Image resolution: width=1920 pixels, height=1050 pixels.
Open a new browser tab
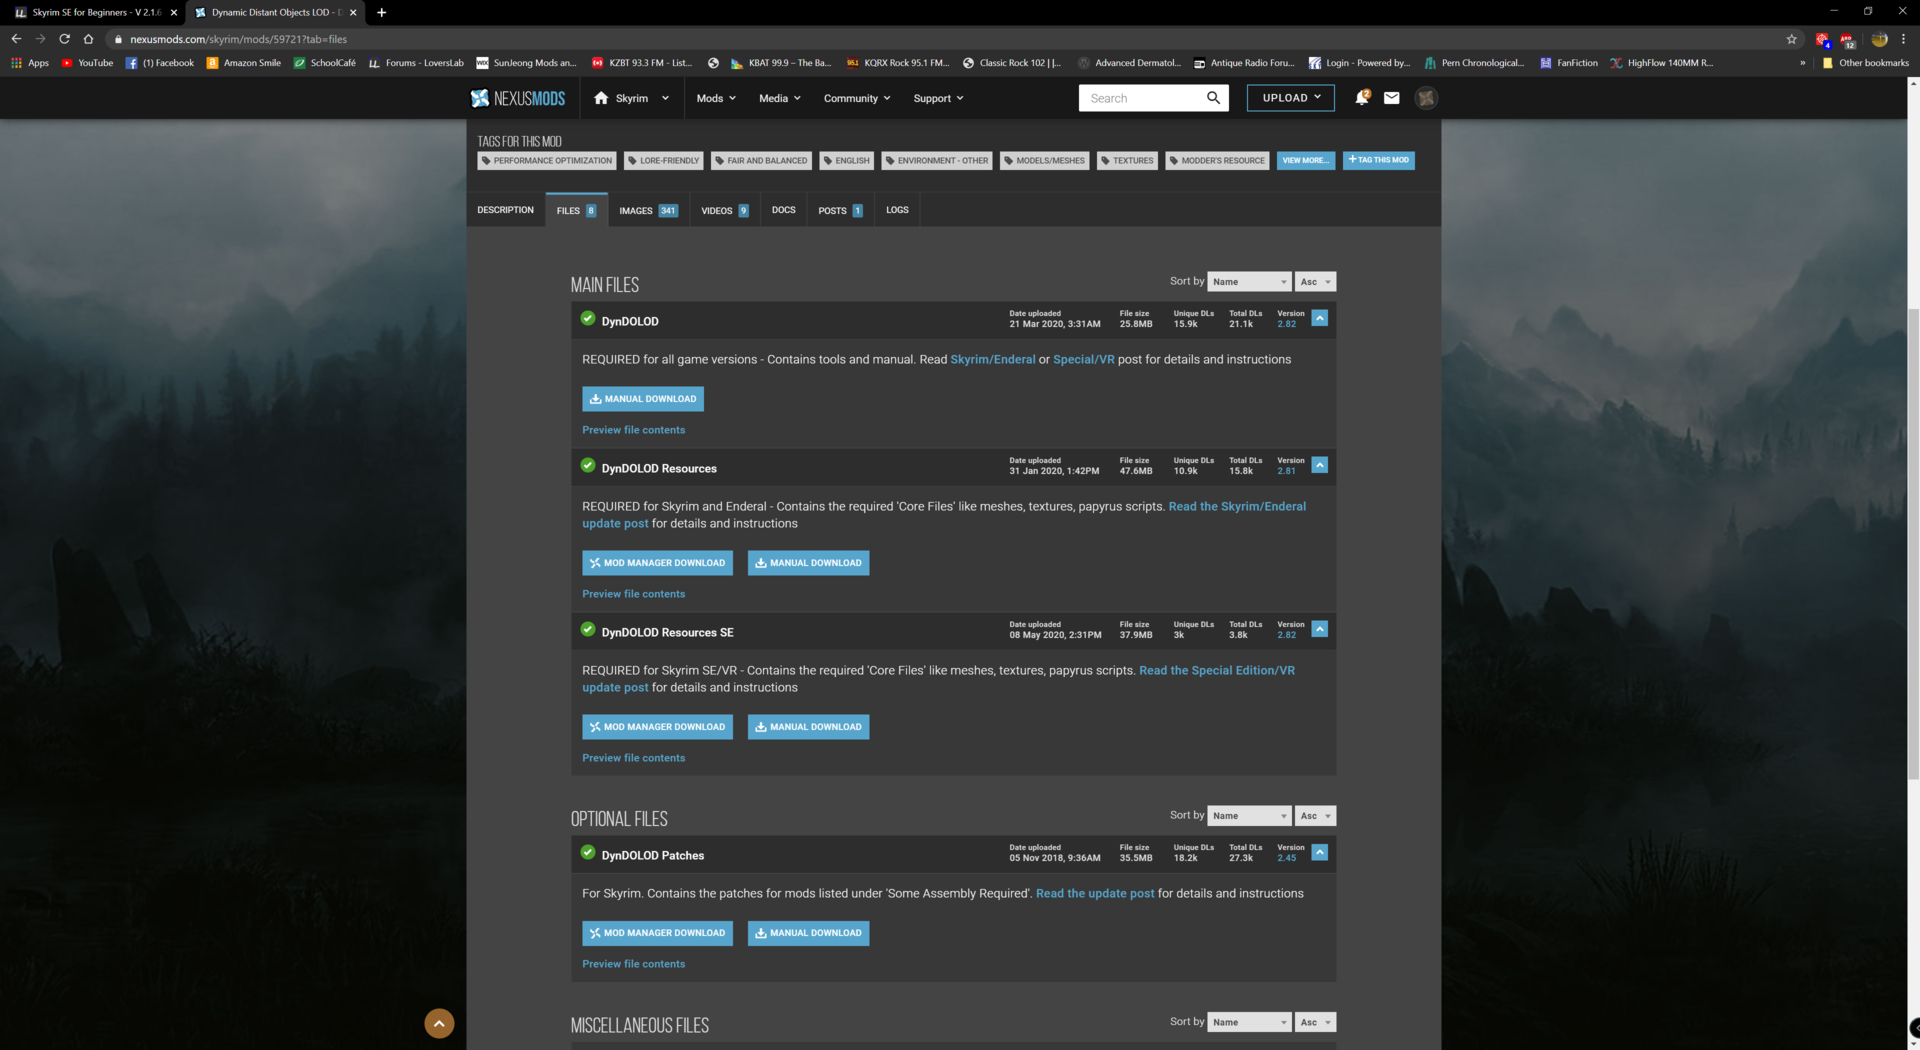point(381,12)
